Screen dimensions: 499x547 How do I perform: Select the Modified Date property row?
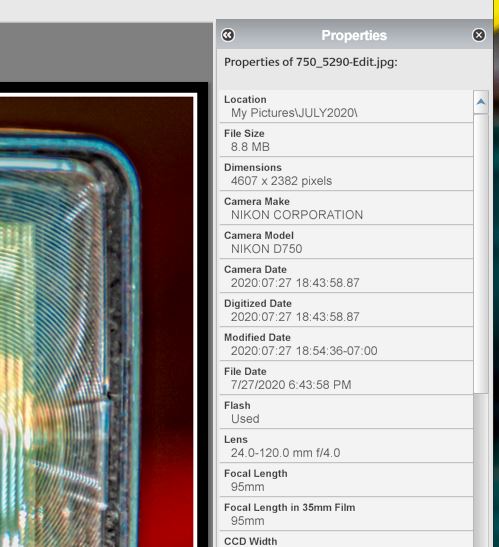(x=346, y=344)
